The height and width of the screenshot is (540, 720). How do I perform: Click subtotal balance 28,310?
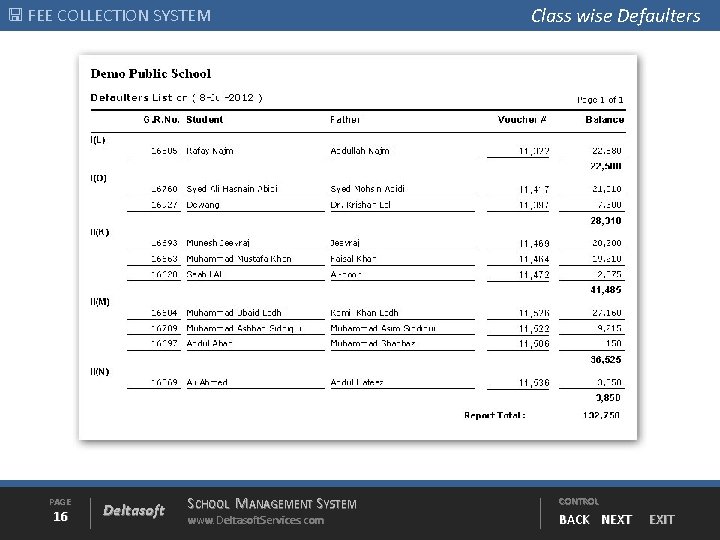(x=606, y=221)
